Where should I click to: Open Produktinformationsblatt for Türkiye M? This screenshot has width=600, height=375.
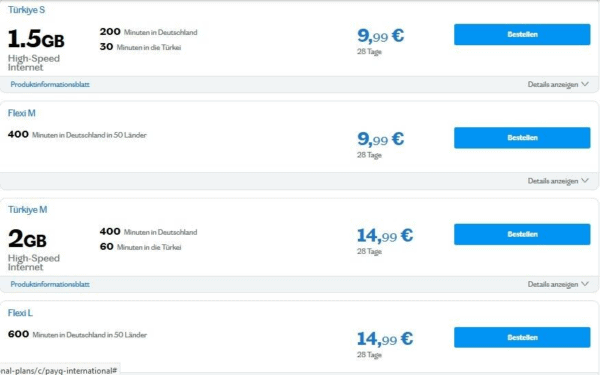point(50,284)
